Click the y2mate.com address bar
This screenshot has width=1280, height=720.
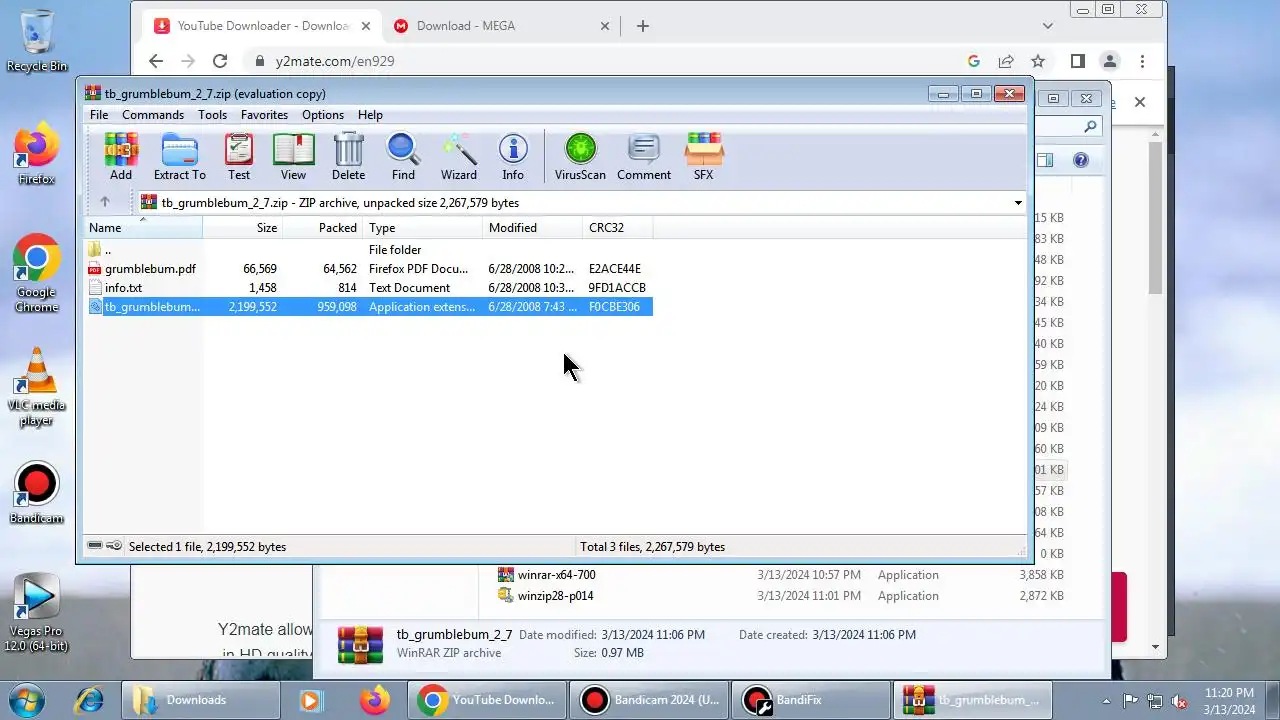point(334,61)
